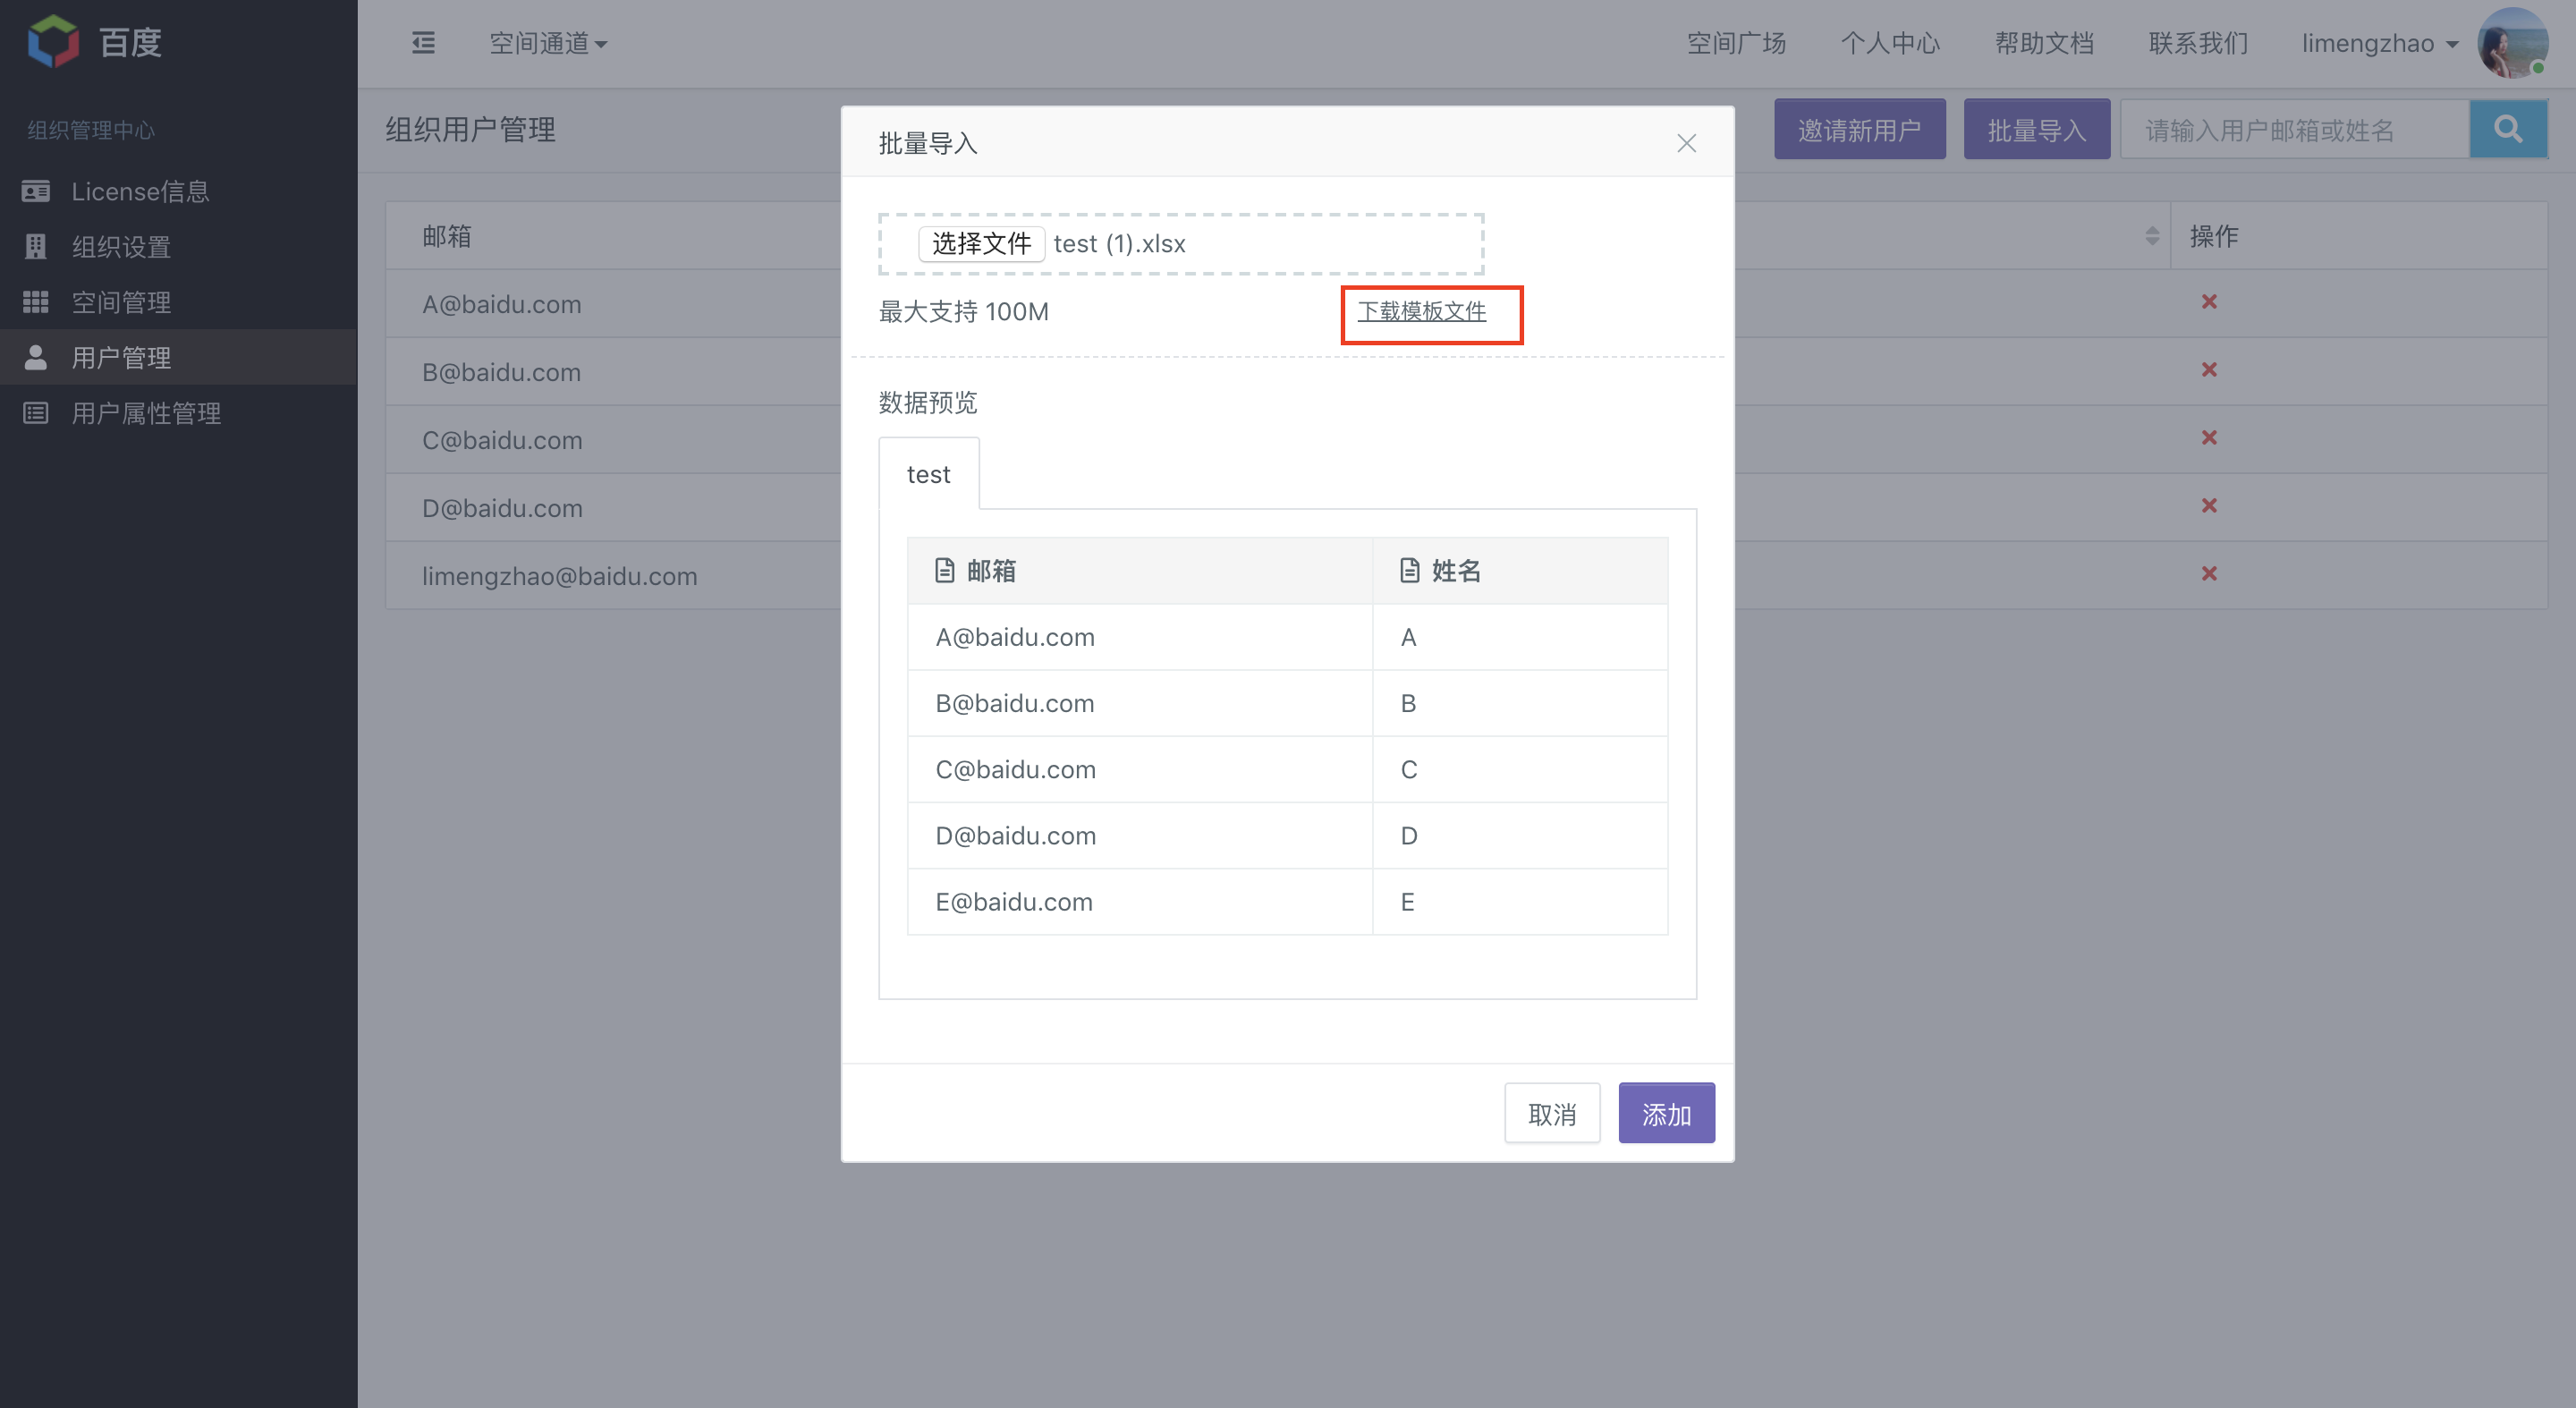Open License信息 in sidebar
Screen dimensions: 2576x1408
[x=140, y=191]
